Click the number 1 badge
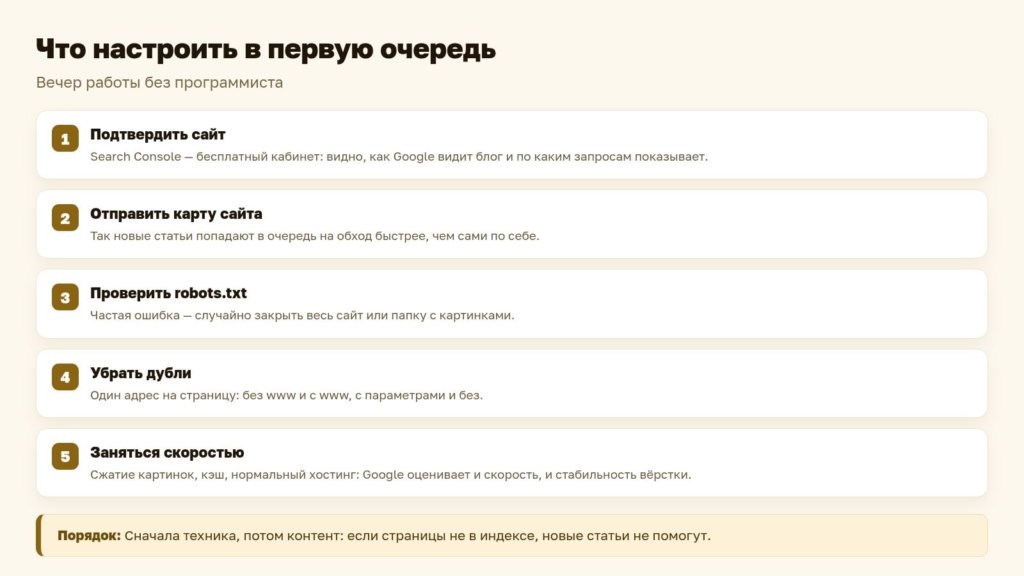 [x=65, y=138]
